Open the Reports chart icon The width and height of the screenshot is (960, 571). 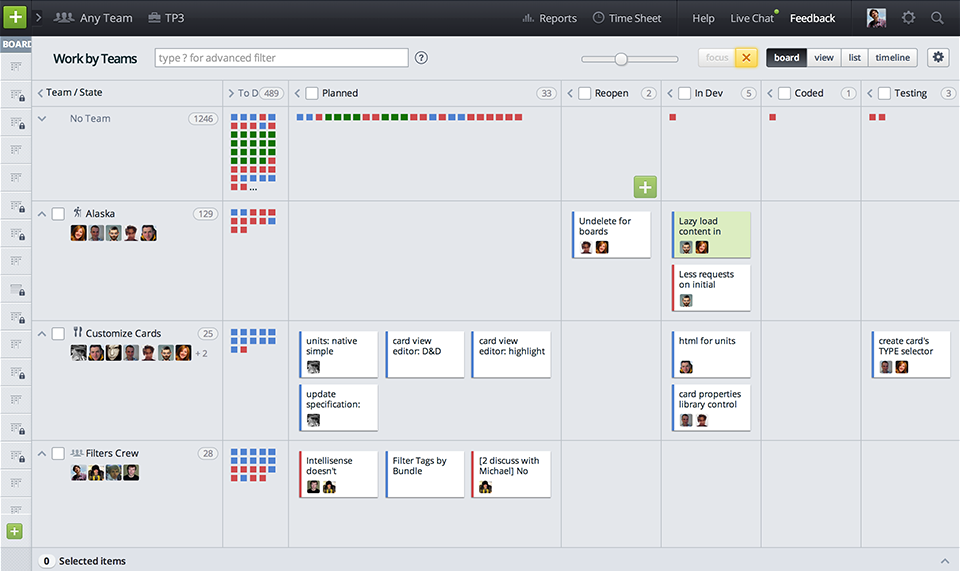click(528, 18)
